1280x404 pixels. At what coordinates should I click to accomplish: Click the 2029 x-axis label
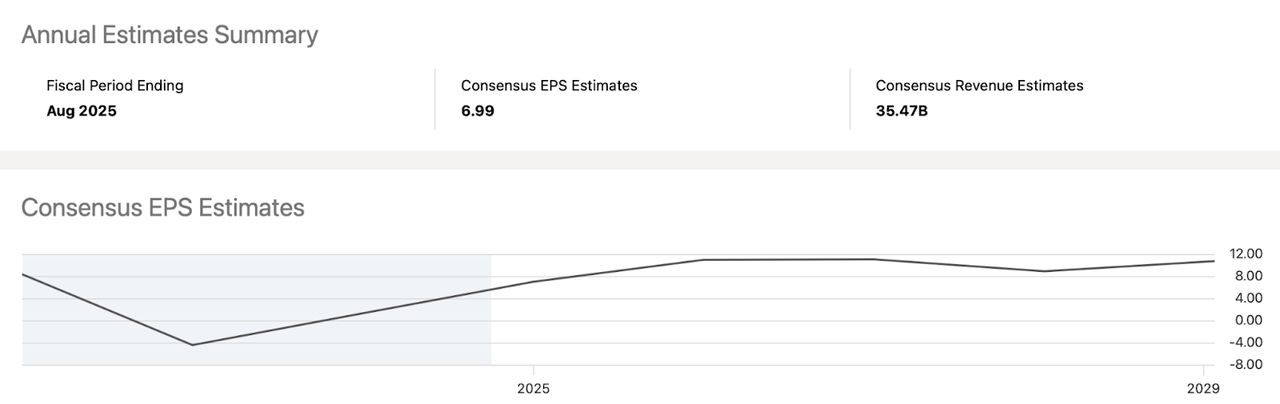pyautogui.click(x=1202, y=387)
